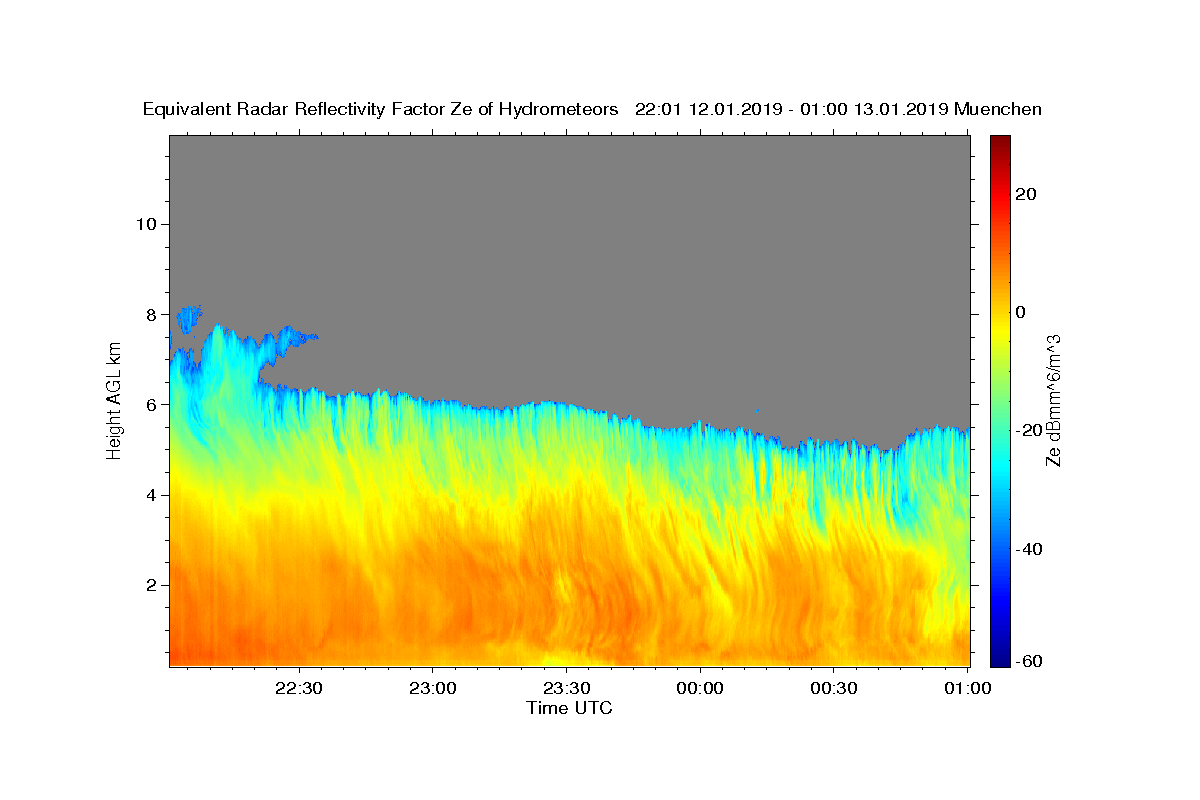Click the colorbar value '20'

[x=1025, y=194]
